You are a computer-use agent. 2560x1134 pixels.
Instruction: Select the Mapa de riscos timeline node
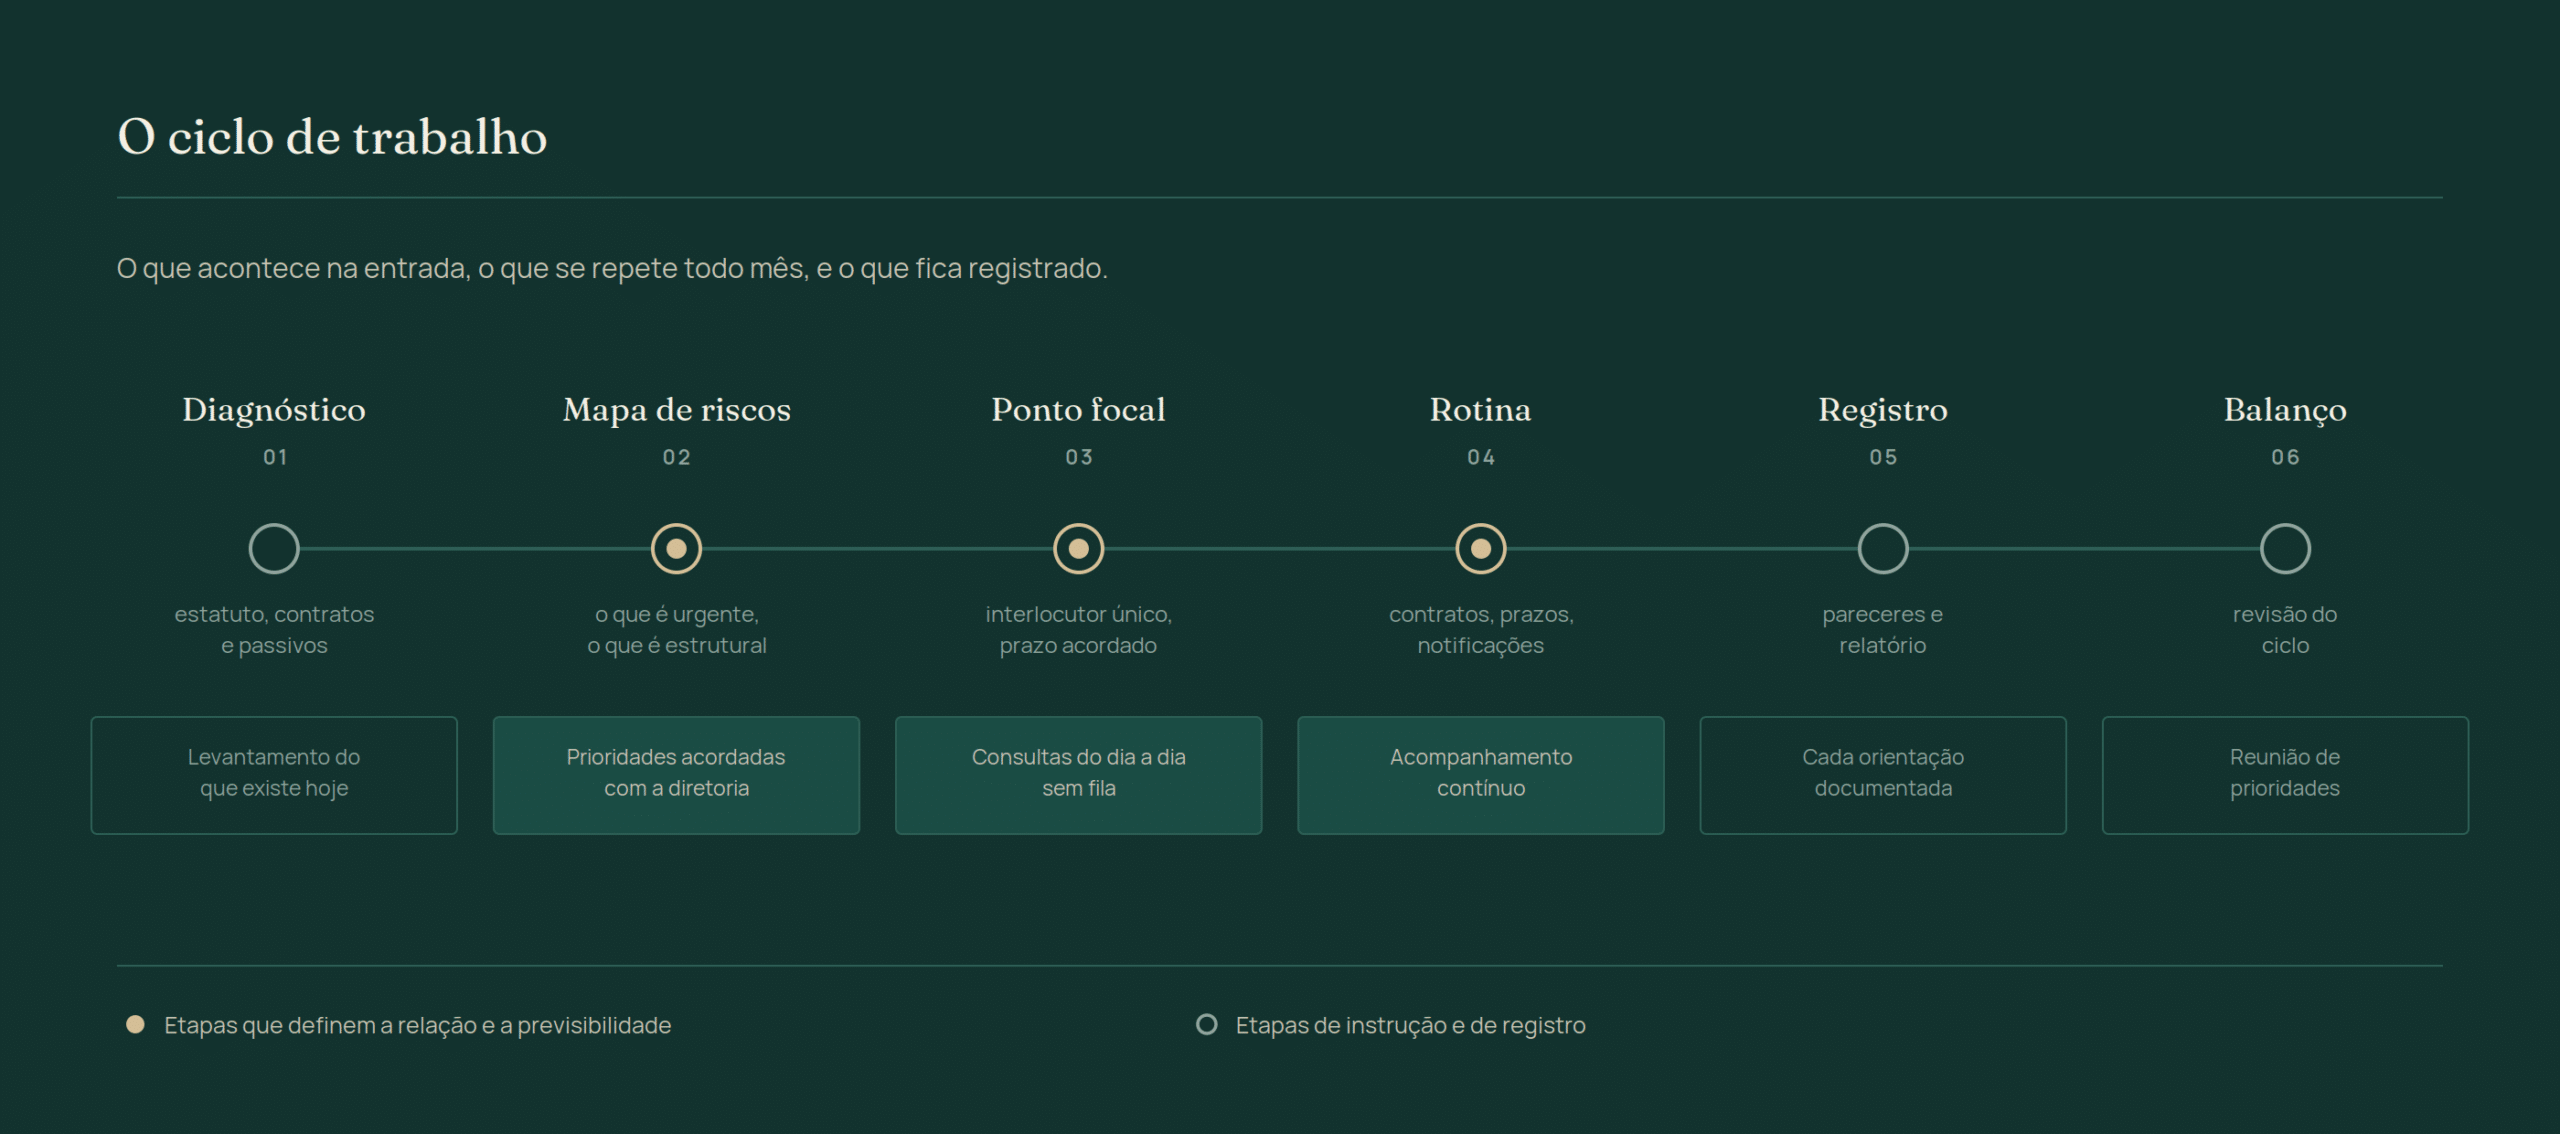coord(676,549)
